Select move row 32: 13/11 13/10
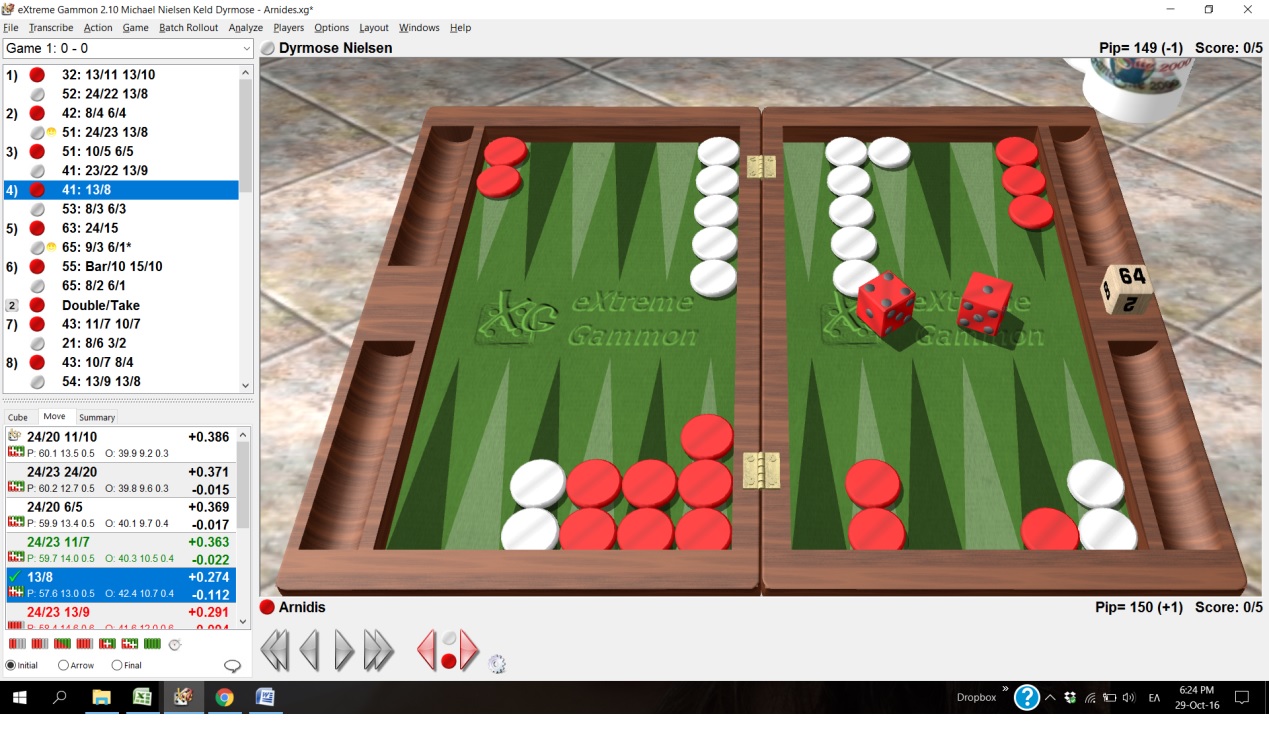The image size is (1269, 733). click(121, 74)
